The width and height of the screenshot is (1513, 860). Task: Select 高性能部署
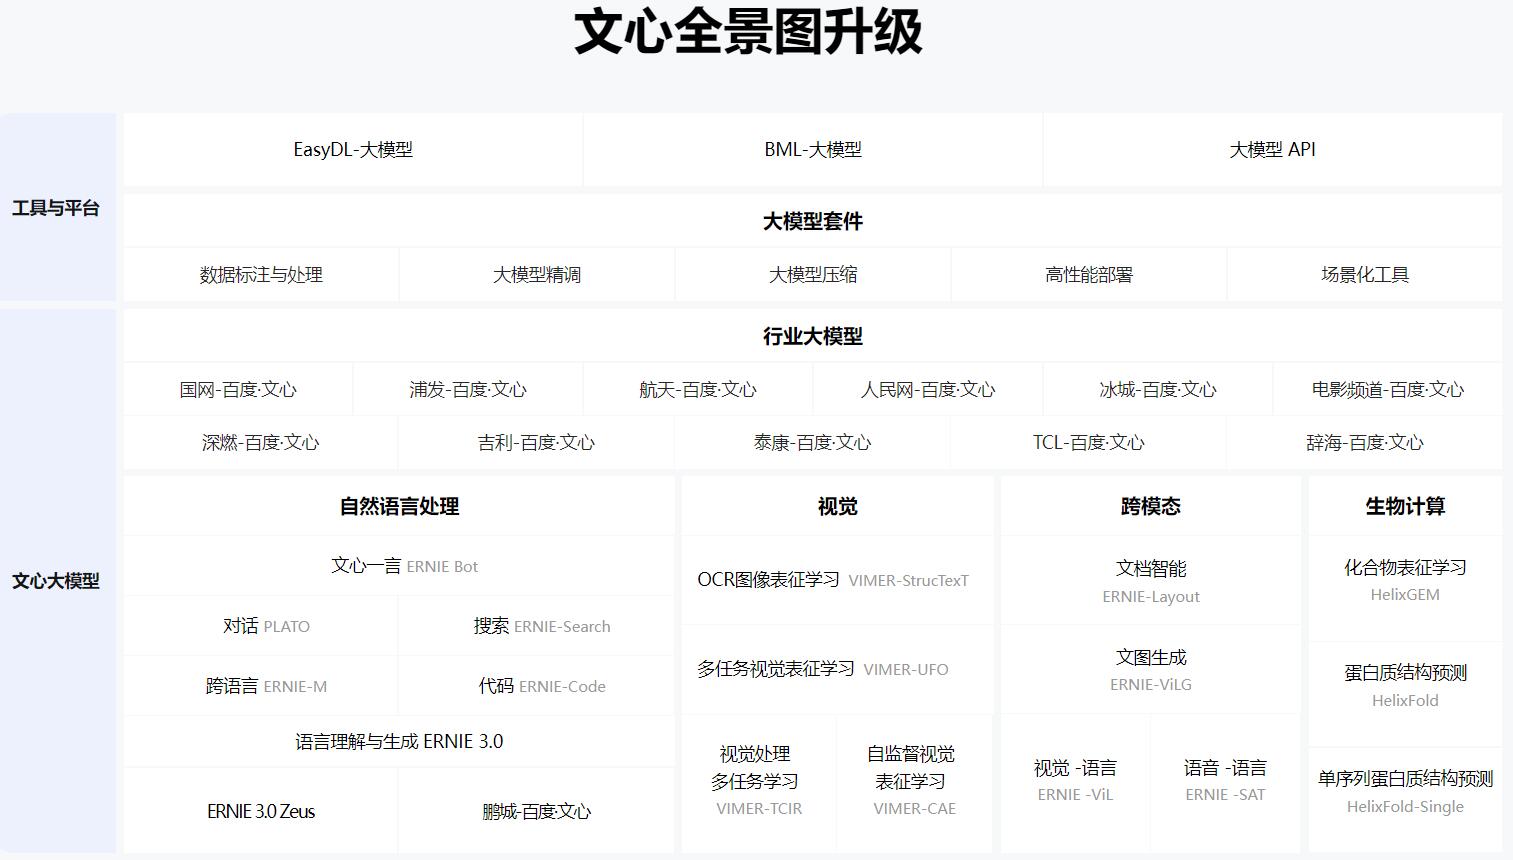(x=1088, y=274)
